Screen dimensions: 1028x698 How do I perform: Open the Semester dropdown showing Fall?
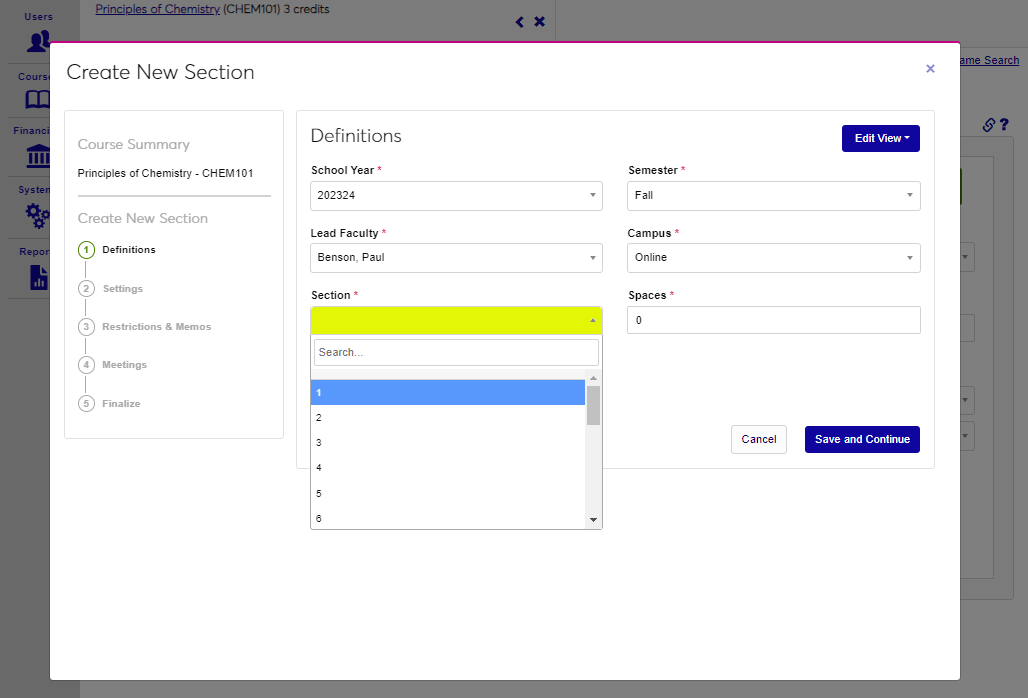tap(773, 196)
